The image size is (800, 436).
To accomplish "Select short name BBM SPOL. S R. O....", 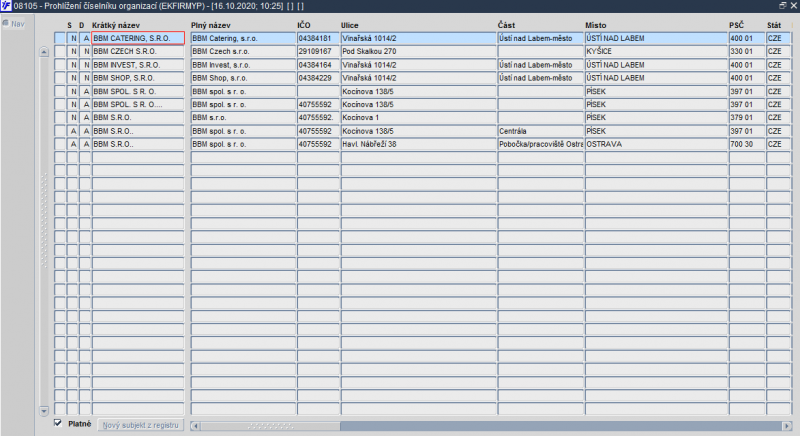I will coord(138,105).
